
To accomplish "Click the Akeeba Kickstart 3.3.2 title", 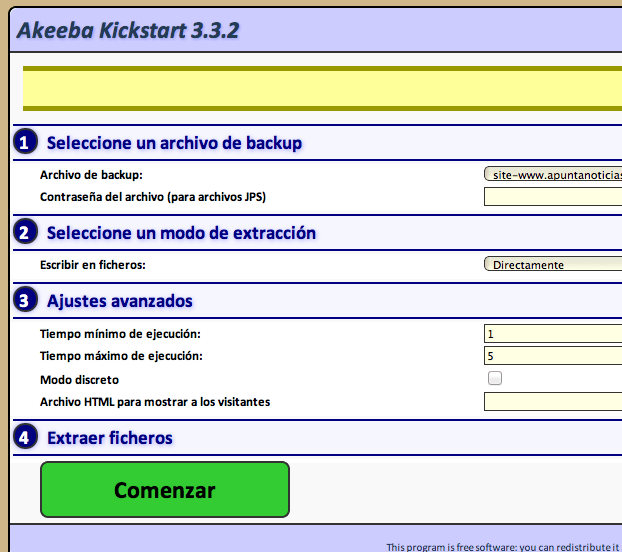I will pos(128,31).
